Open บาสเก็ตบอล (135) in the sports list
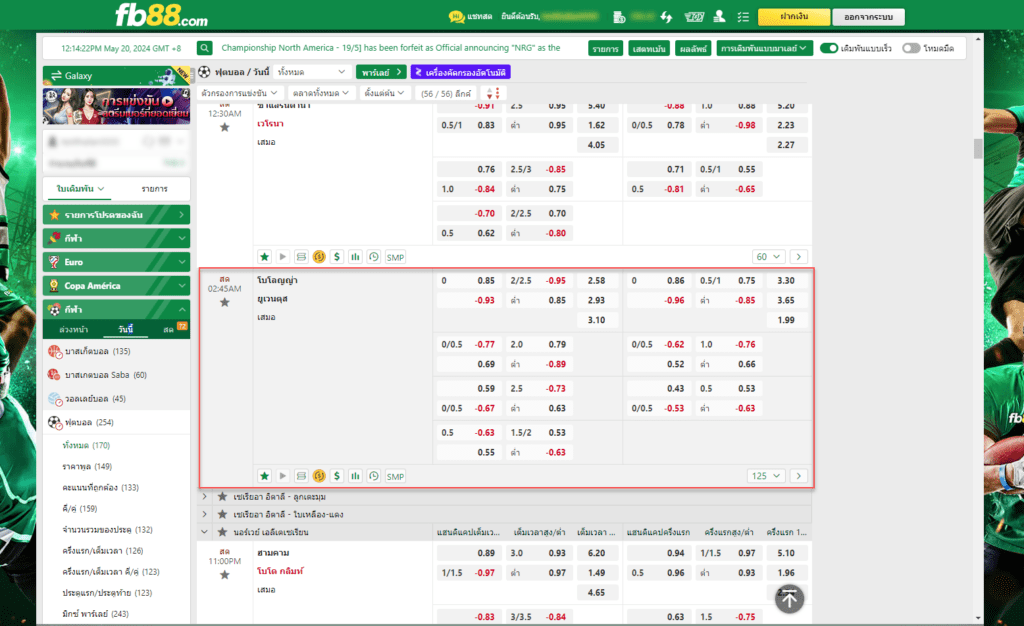Image resolution: width=1024 pixels, height=626 pixels. point(116,351)
